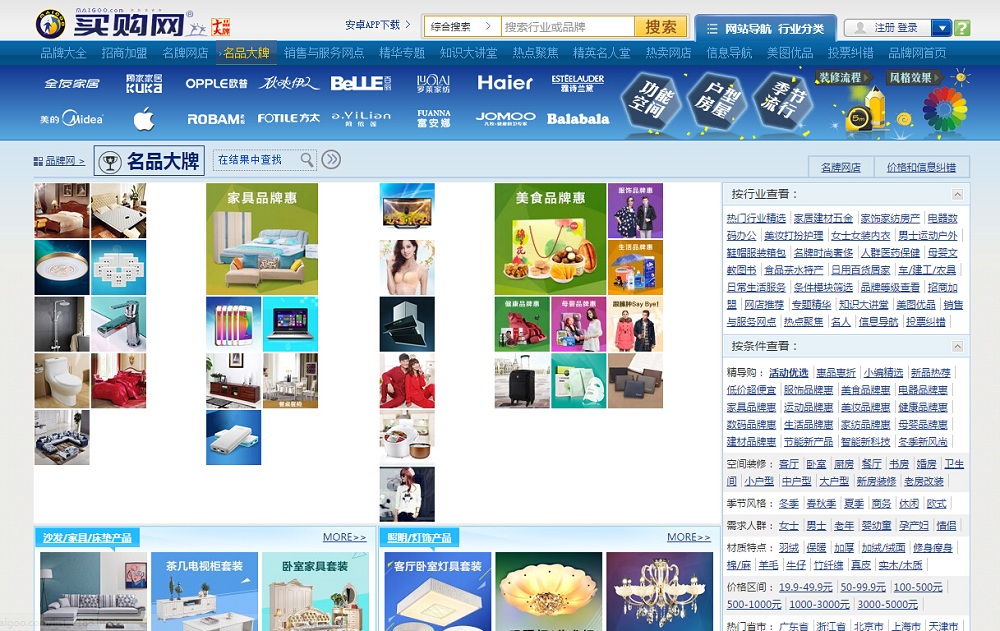Open the 品牌大全 nav item

tap(63, 53)
